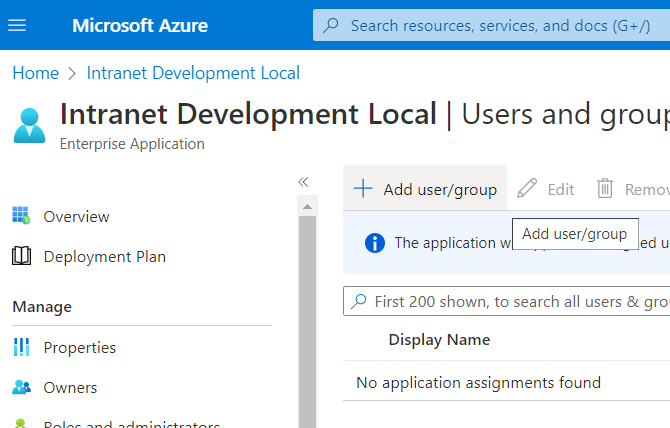
Task: Click the Overview grid icon
Action: click(x=21, y=215)
